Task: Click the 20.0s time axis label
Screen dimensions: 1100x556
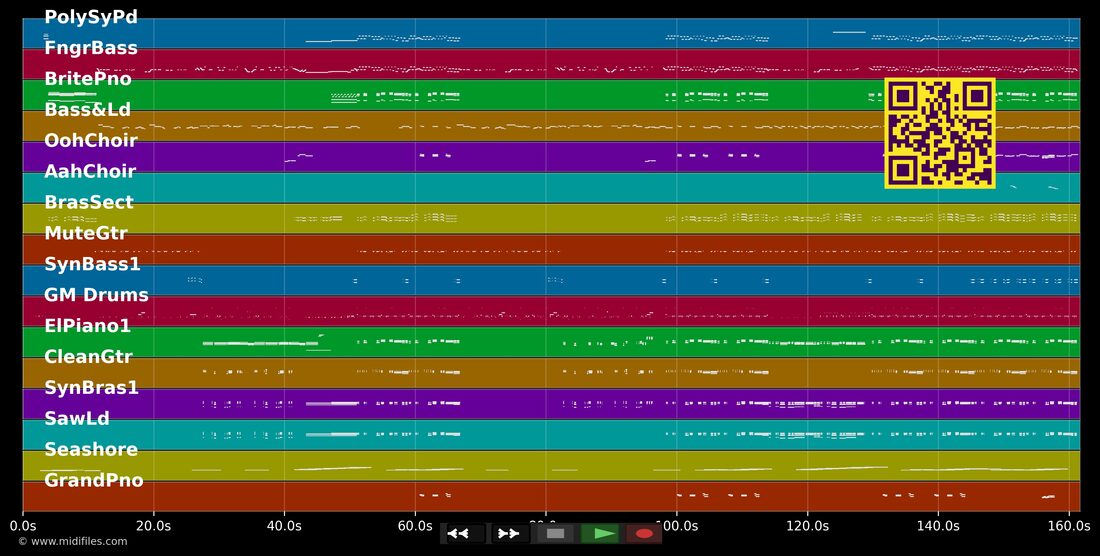Action: point(154,525)
